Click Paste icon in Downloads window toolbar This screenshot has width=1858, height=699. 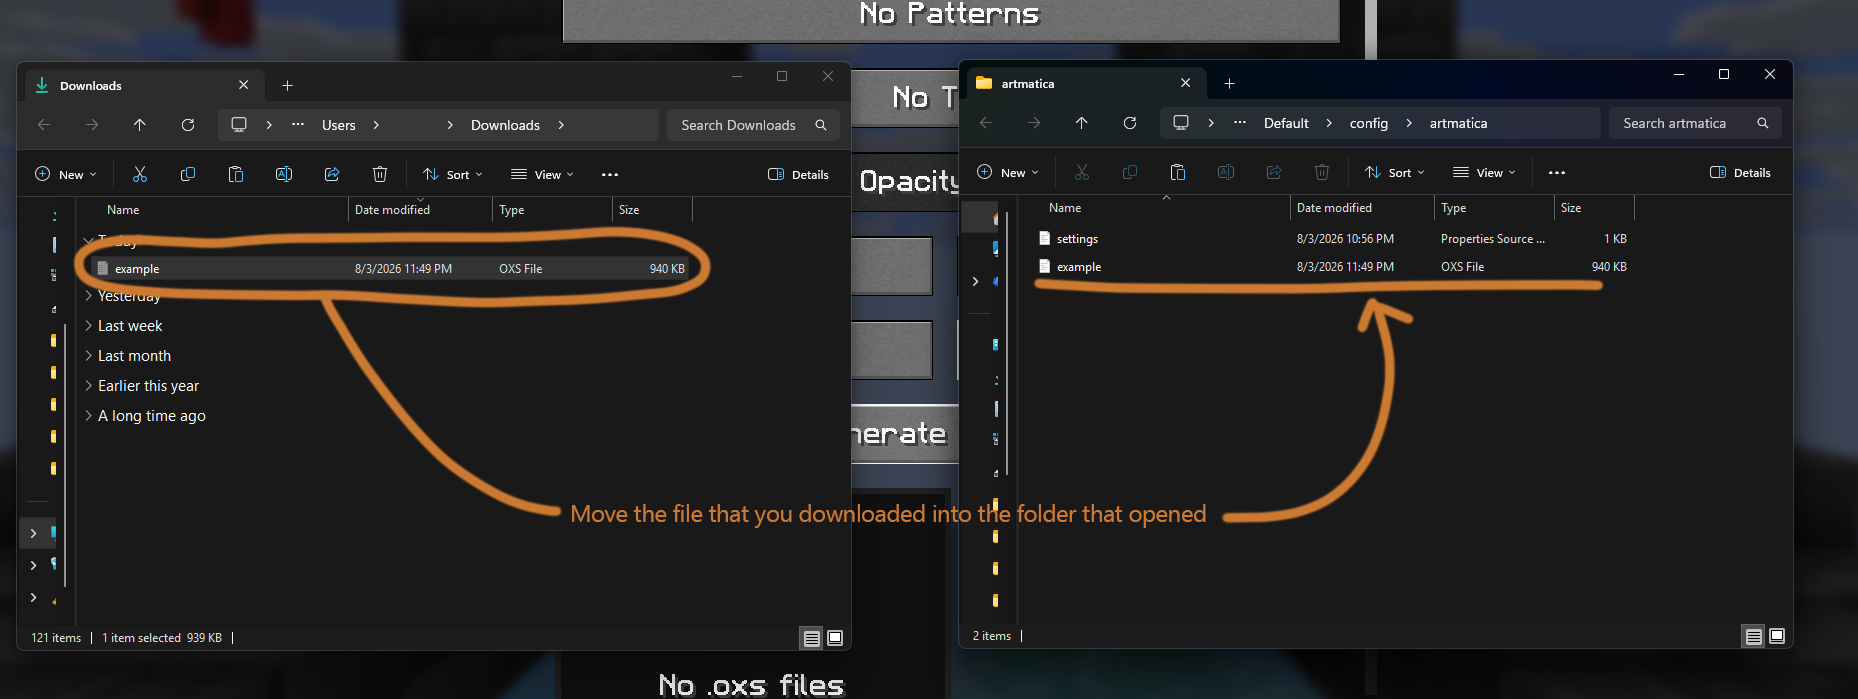coord(236,174)
